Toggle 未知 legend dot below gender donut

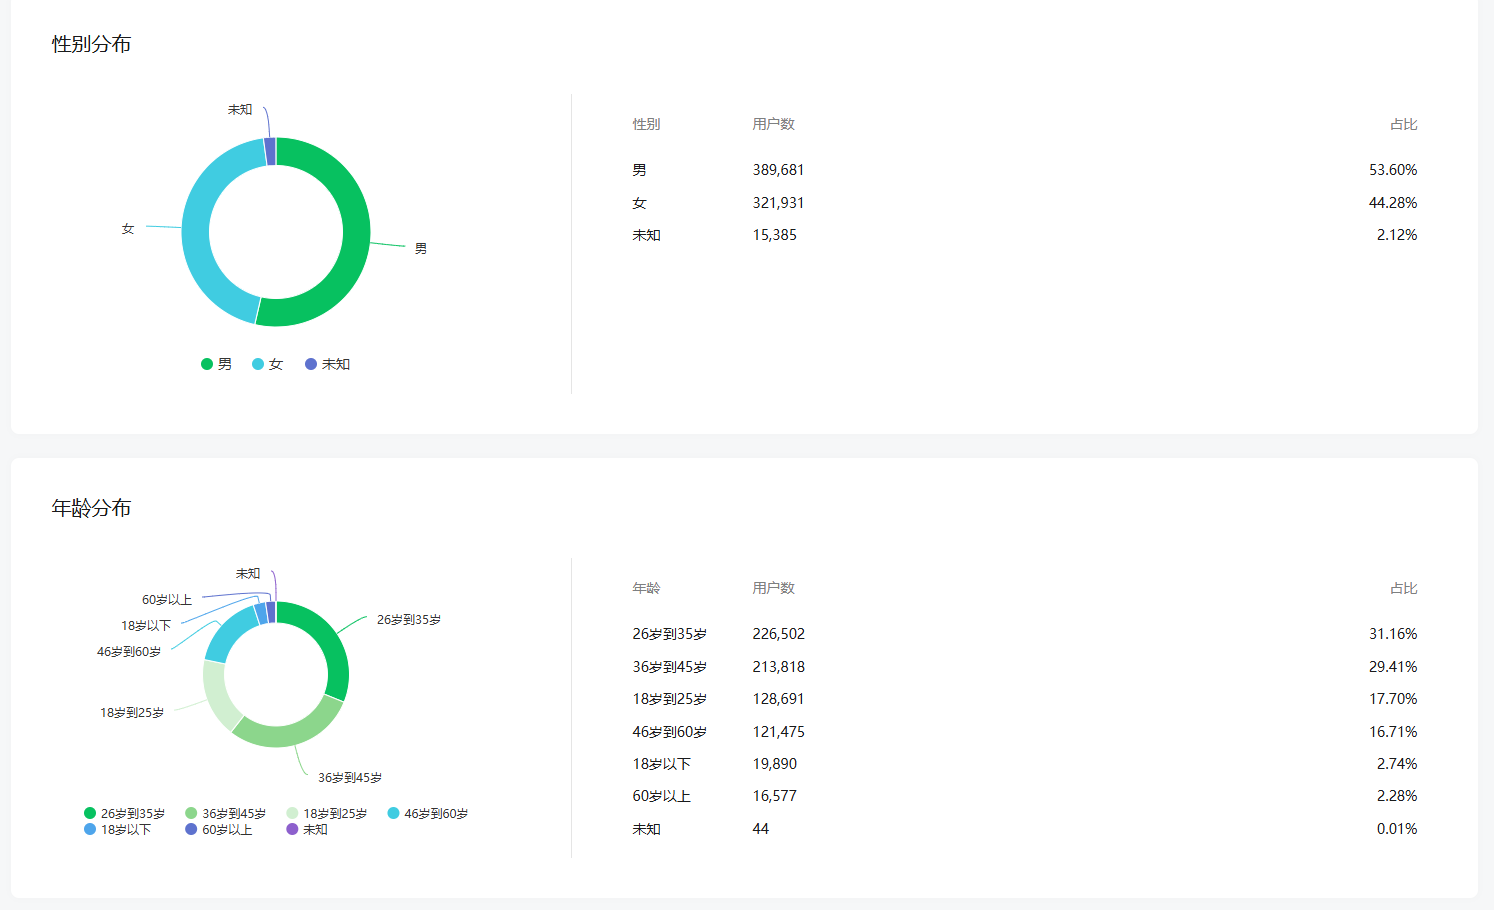(311, 364)
